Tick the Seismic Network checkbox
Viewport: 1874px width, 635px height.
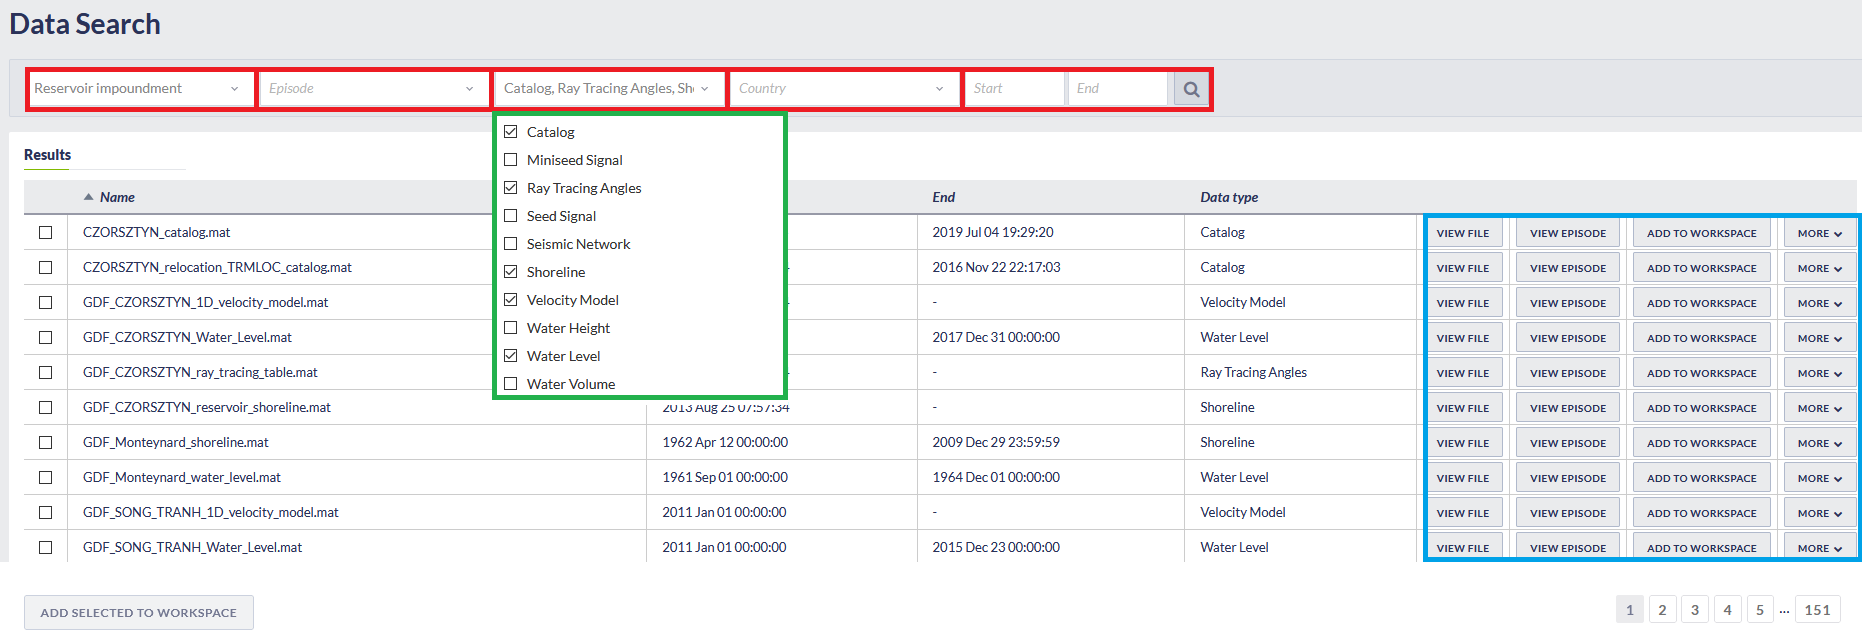tap(511, 244)
